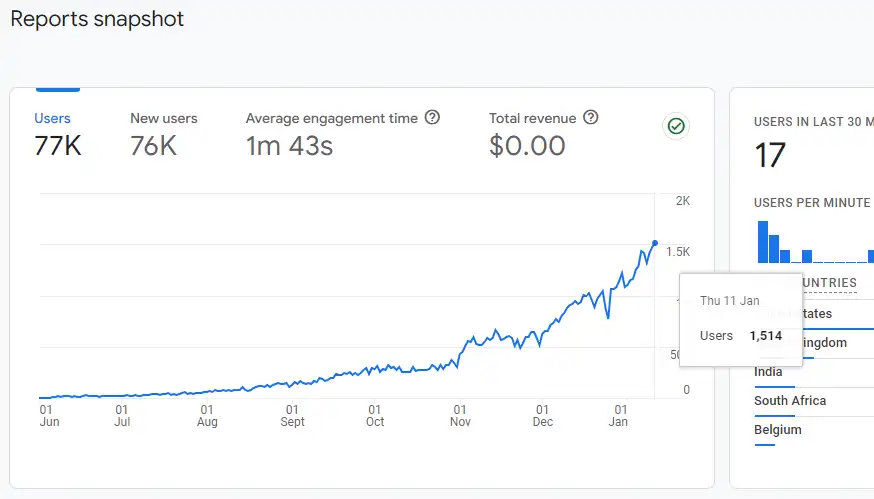Select South Africa in the countries list
874x499 pixels.
click(x=790, y=401)
